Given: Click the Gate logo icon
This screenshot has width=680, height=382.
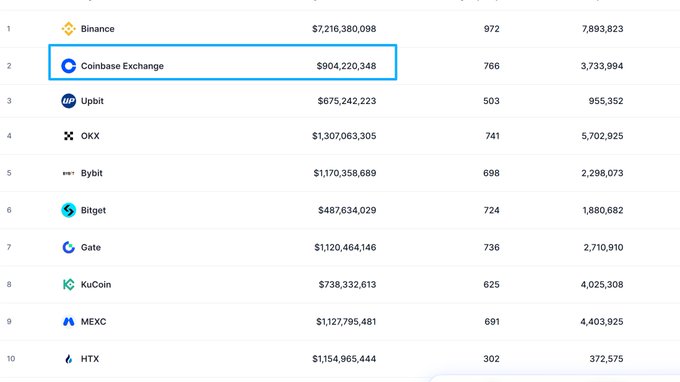Looking at the screenshot, I should coord(69,247).
